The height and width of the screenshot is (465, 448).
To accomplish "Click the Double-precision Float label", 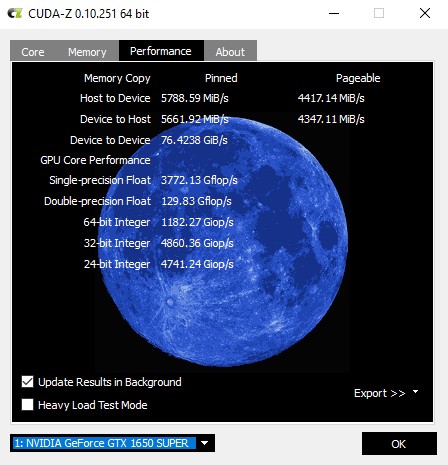I will coord(98,201).
